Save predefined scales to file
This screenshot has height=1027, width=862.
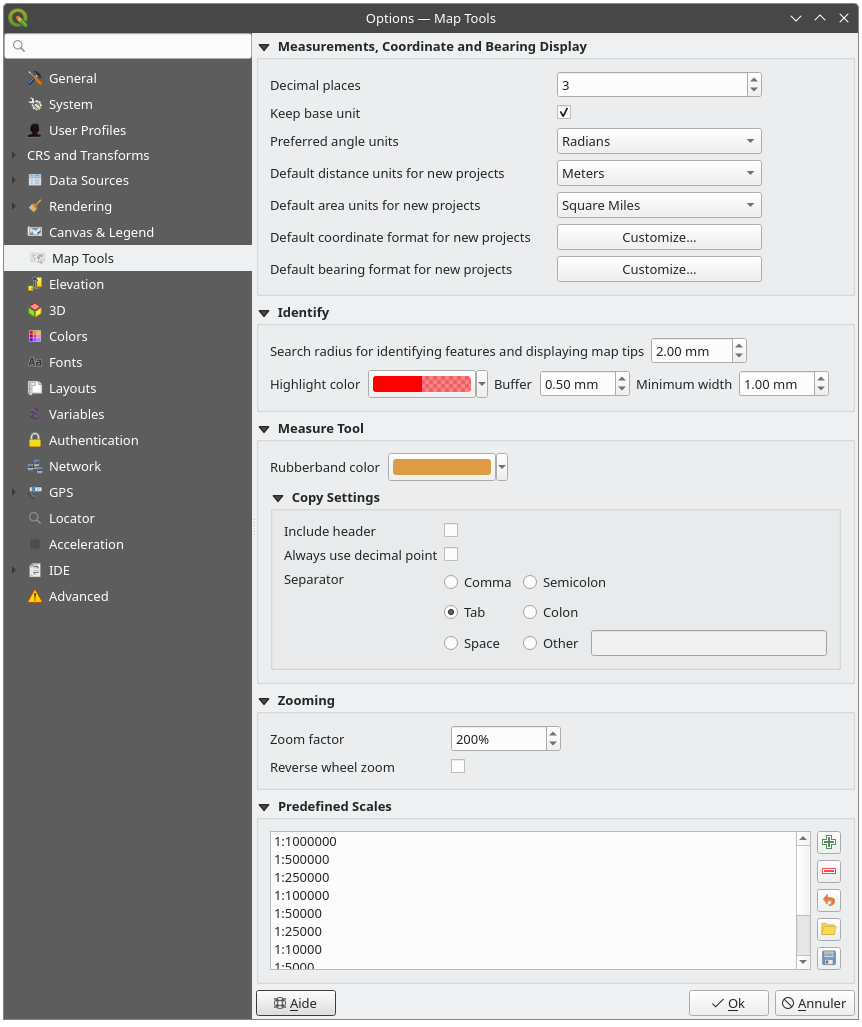point(828,958)
